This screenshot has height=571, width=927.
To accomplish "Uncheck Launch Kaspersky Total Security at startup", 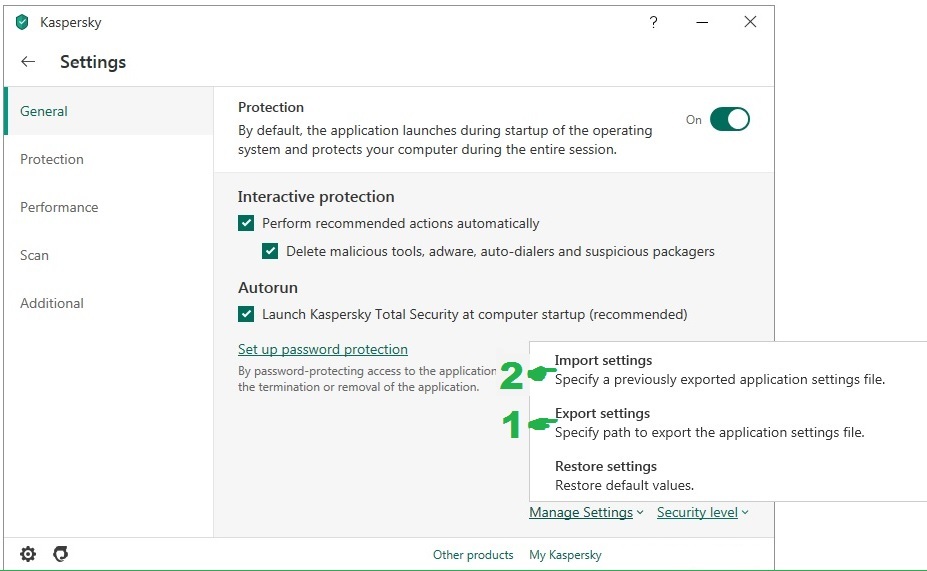I will pyautogui.click(x=246, y=314).
